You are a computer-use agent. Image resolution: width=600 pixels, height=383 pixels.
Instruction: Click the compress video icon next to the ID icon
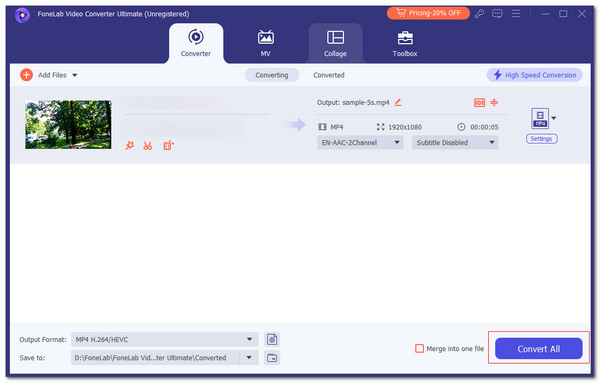point(494,102)
